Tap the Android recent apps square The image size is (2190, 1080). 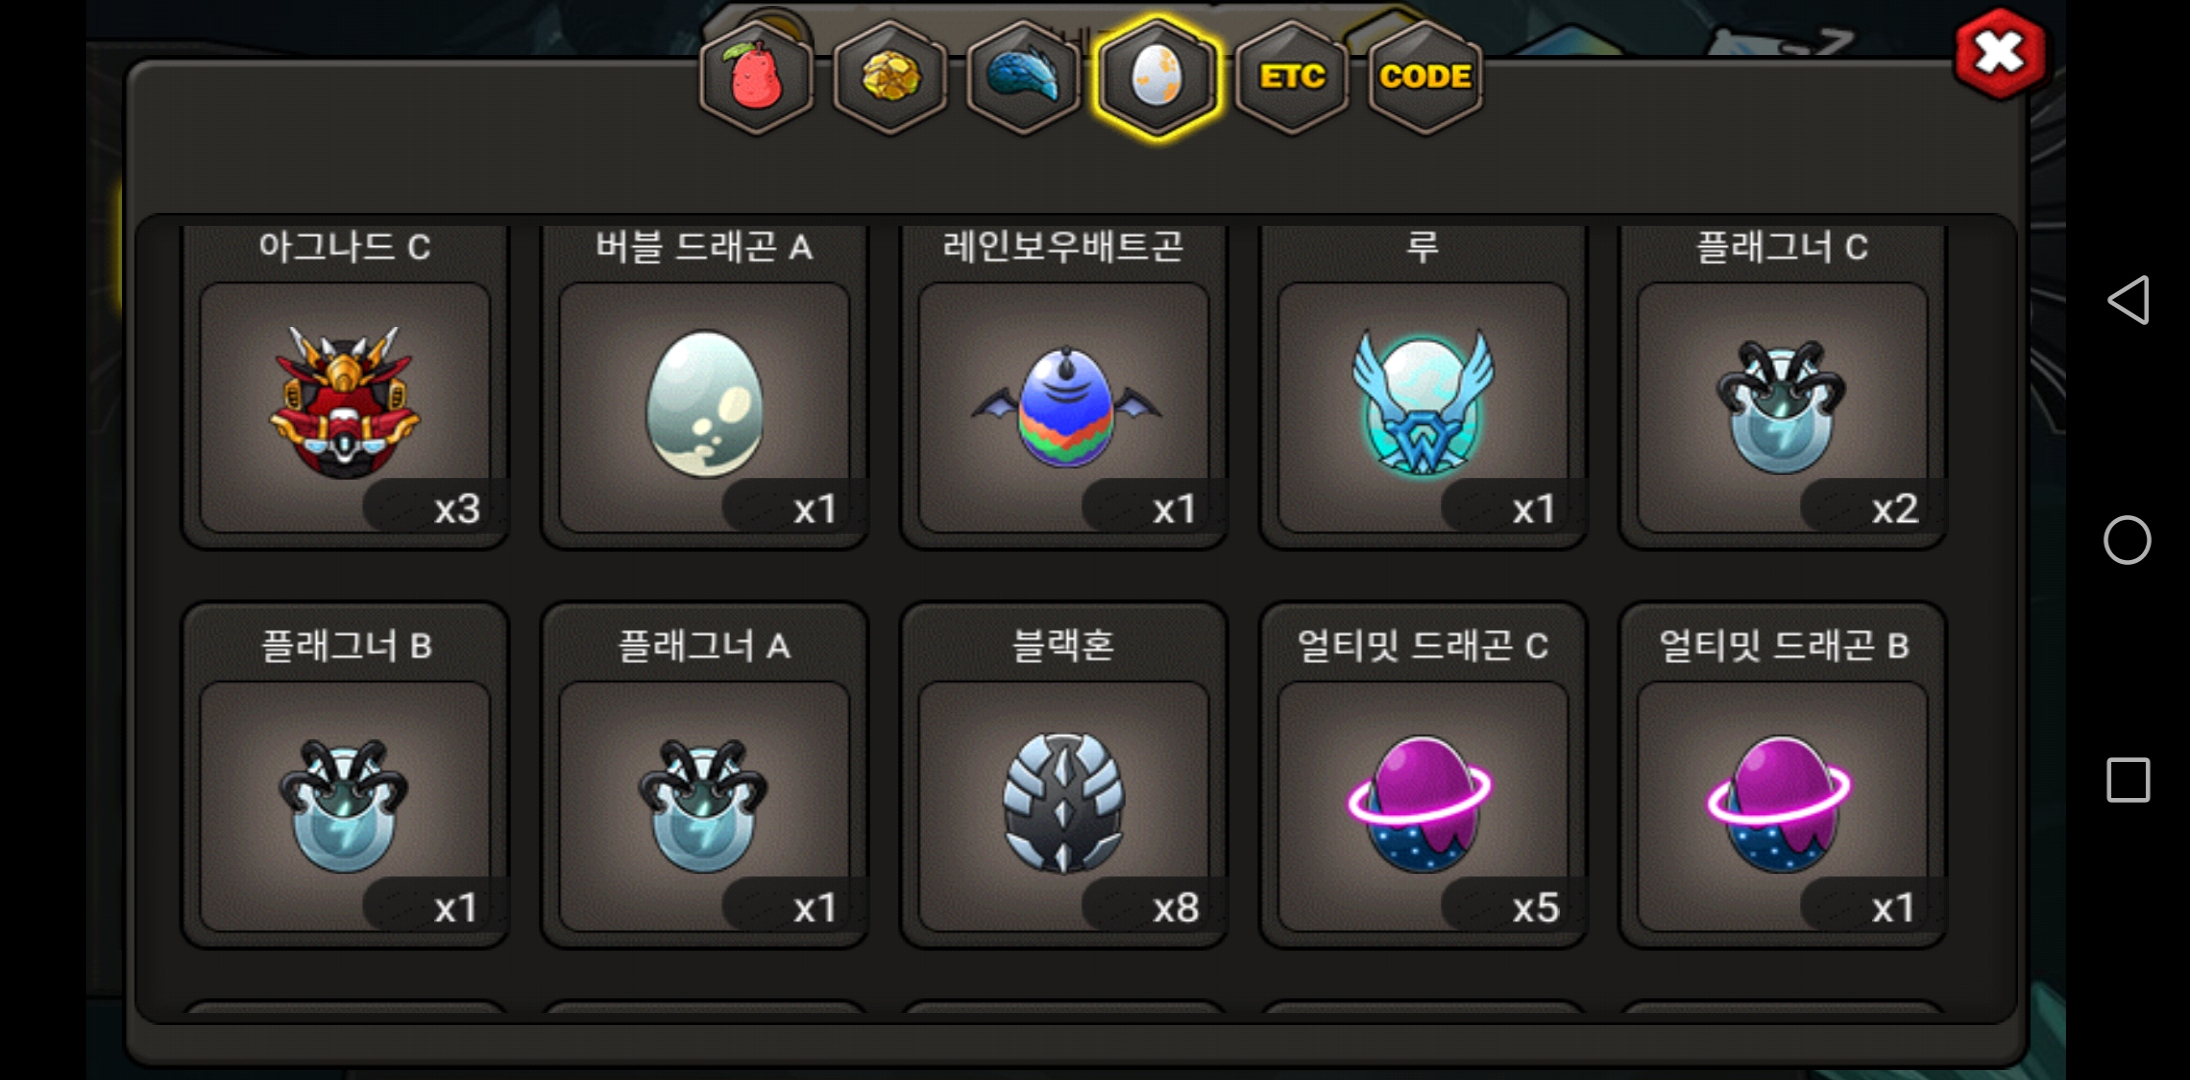coord(2128,780)
